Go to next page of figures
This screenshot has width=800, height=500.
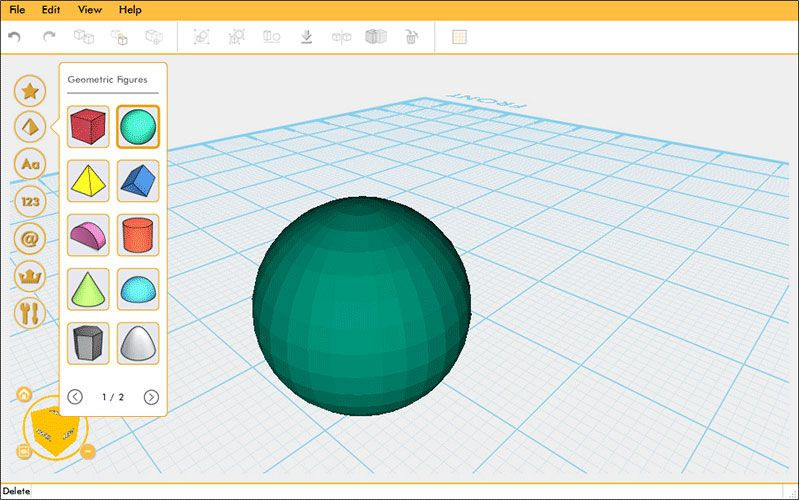pos(151,397)
